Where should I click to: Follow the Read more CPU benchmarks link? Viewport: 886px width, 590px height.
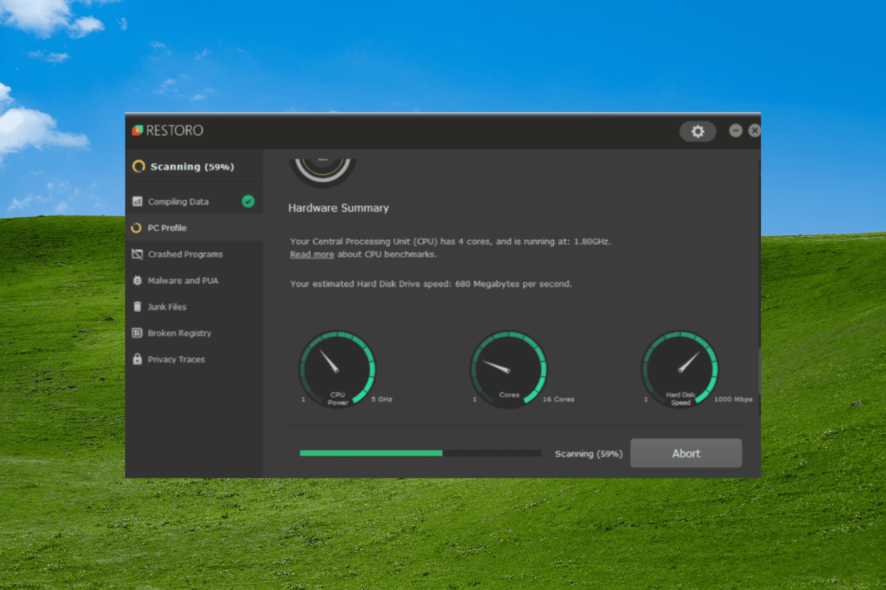pos(312,254)
